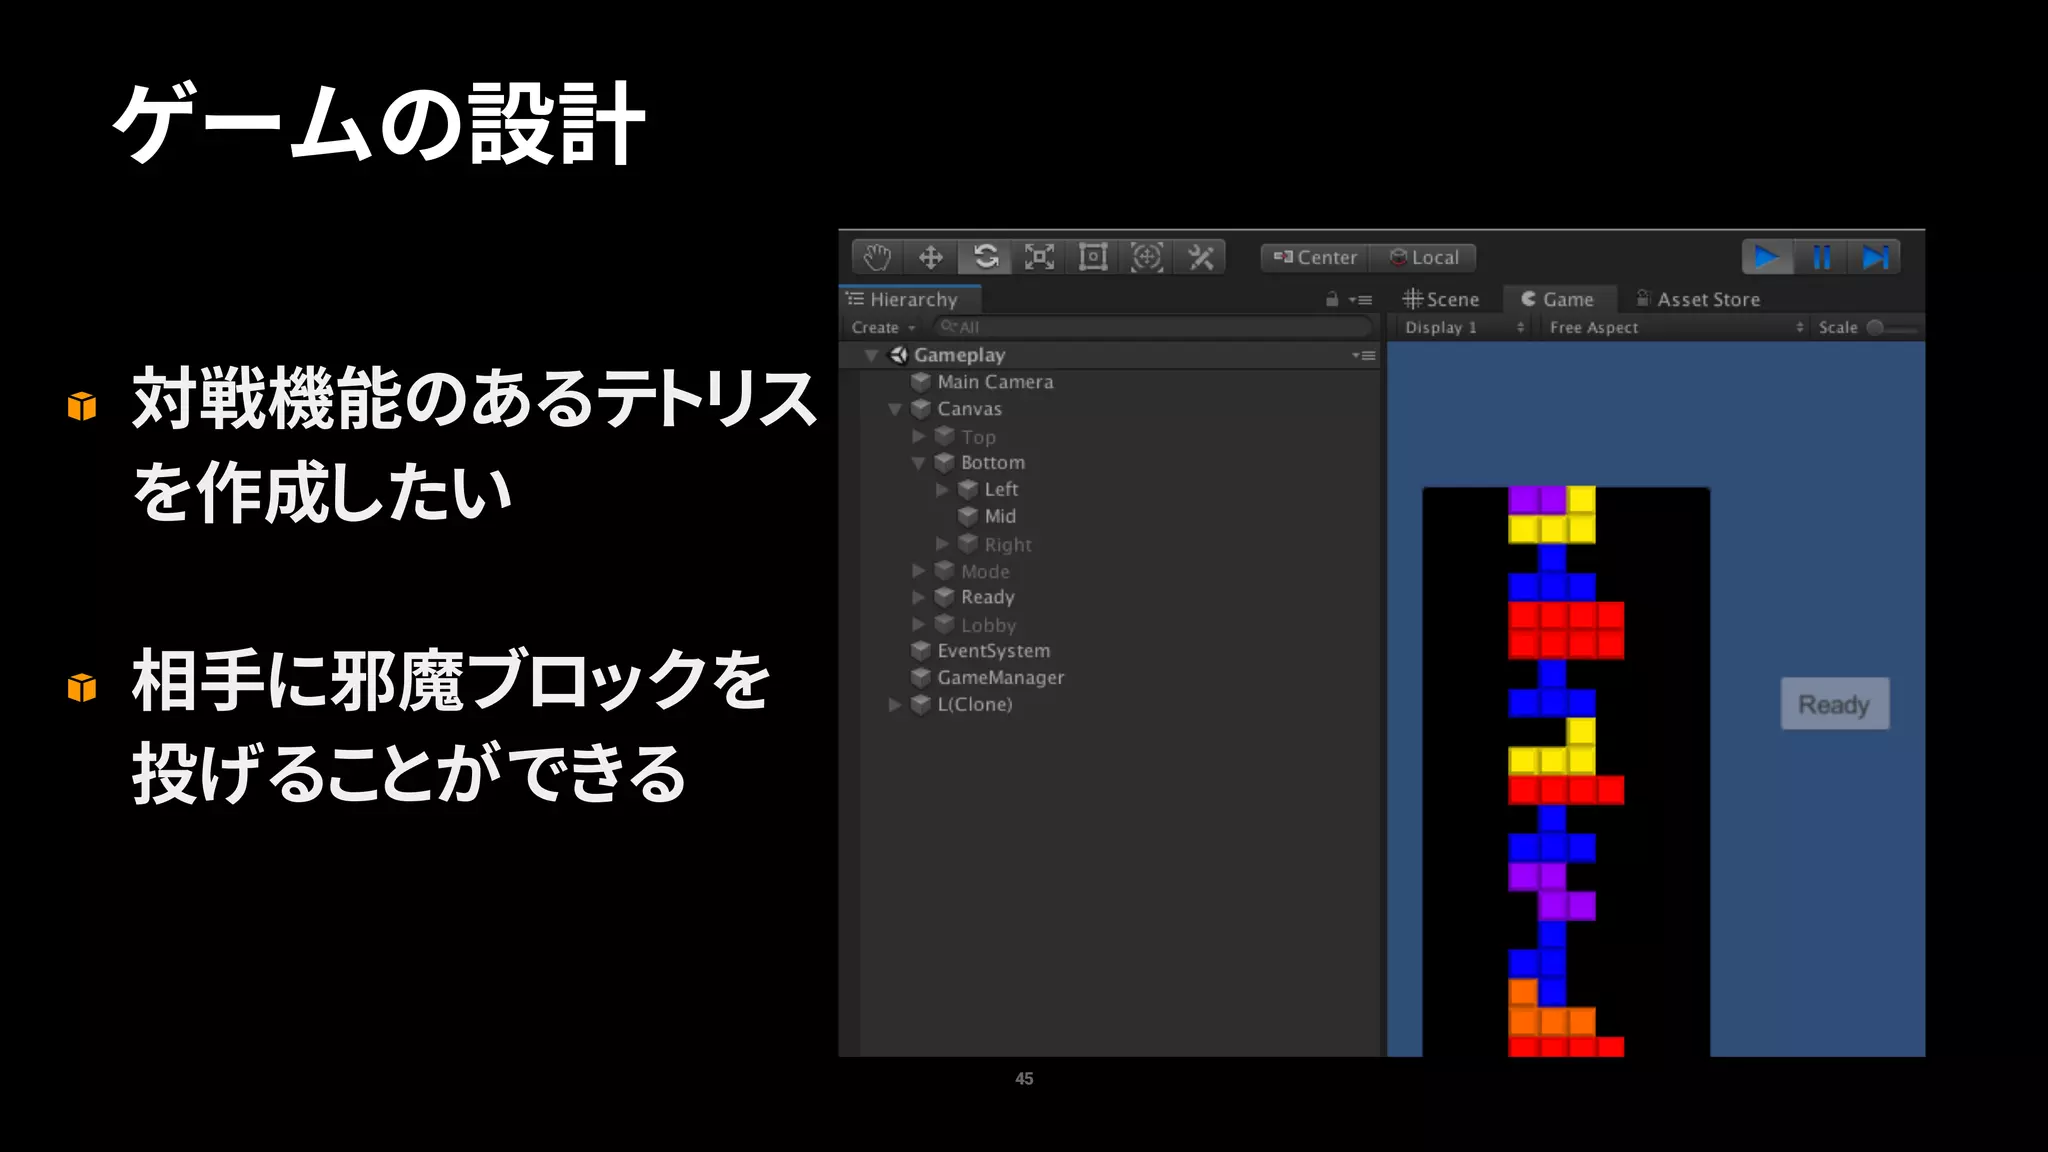This screenshot has height=1152, width=2048.
Task: Select the Bottom object
Action: [x=993, y=463]
